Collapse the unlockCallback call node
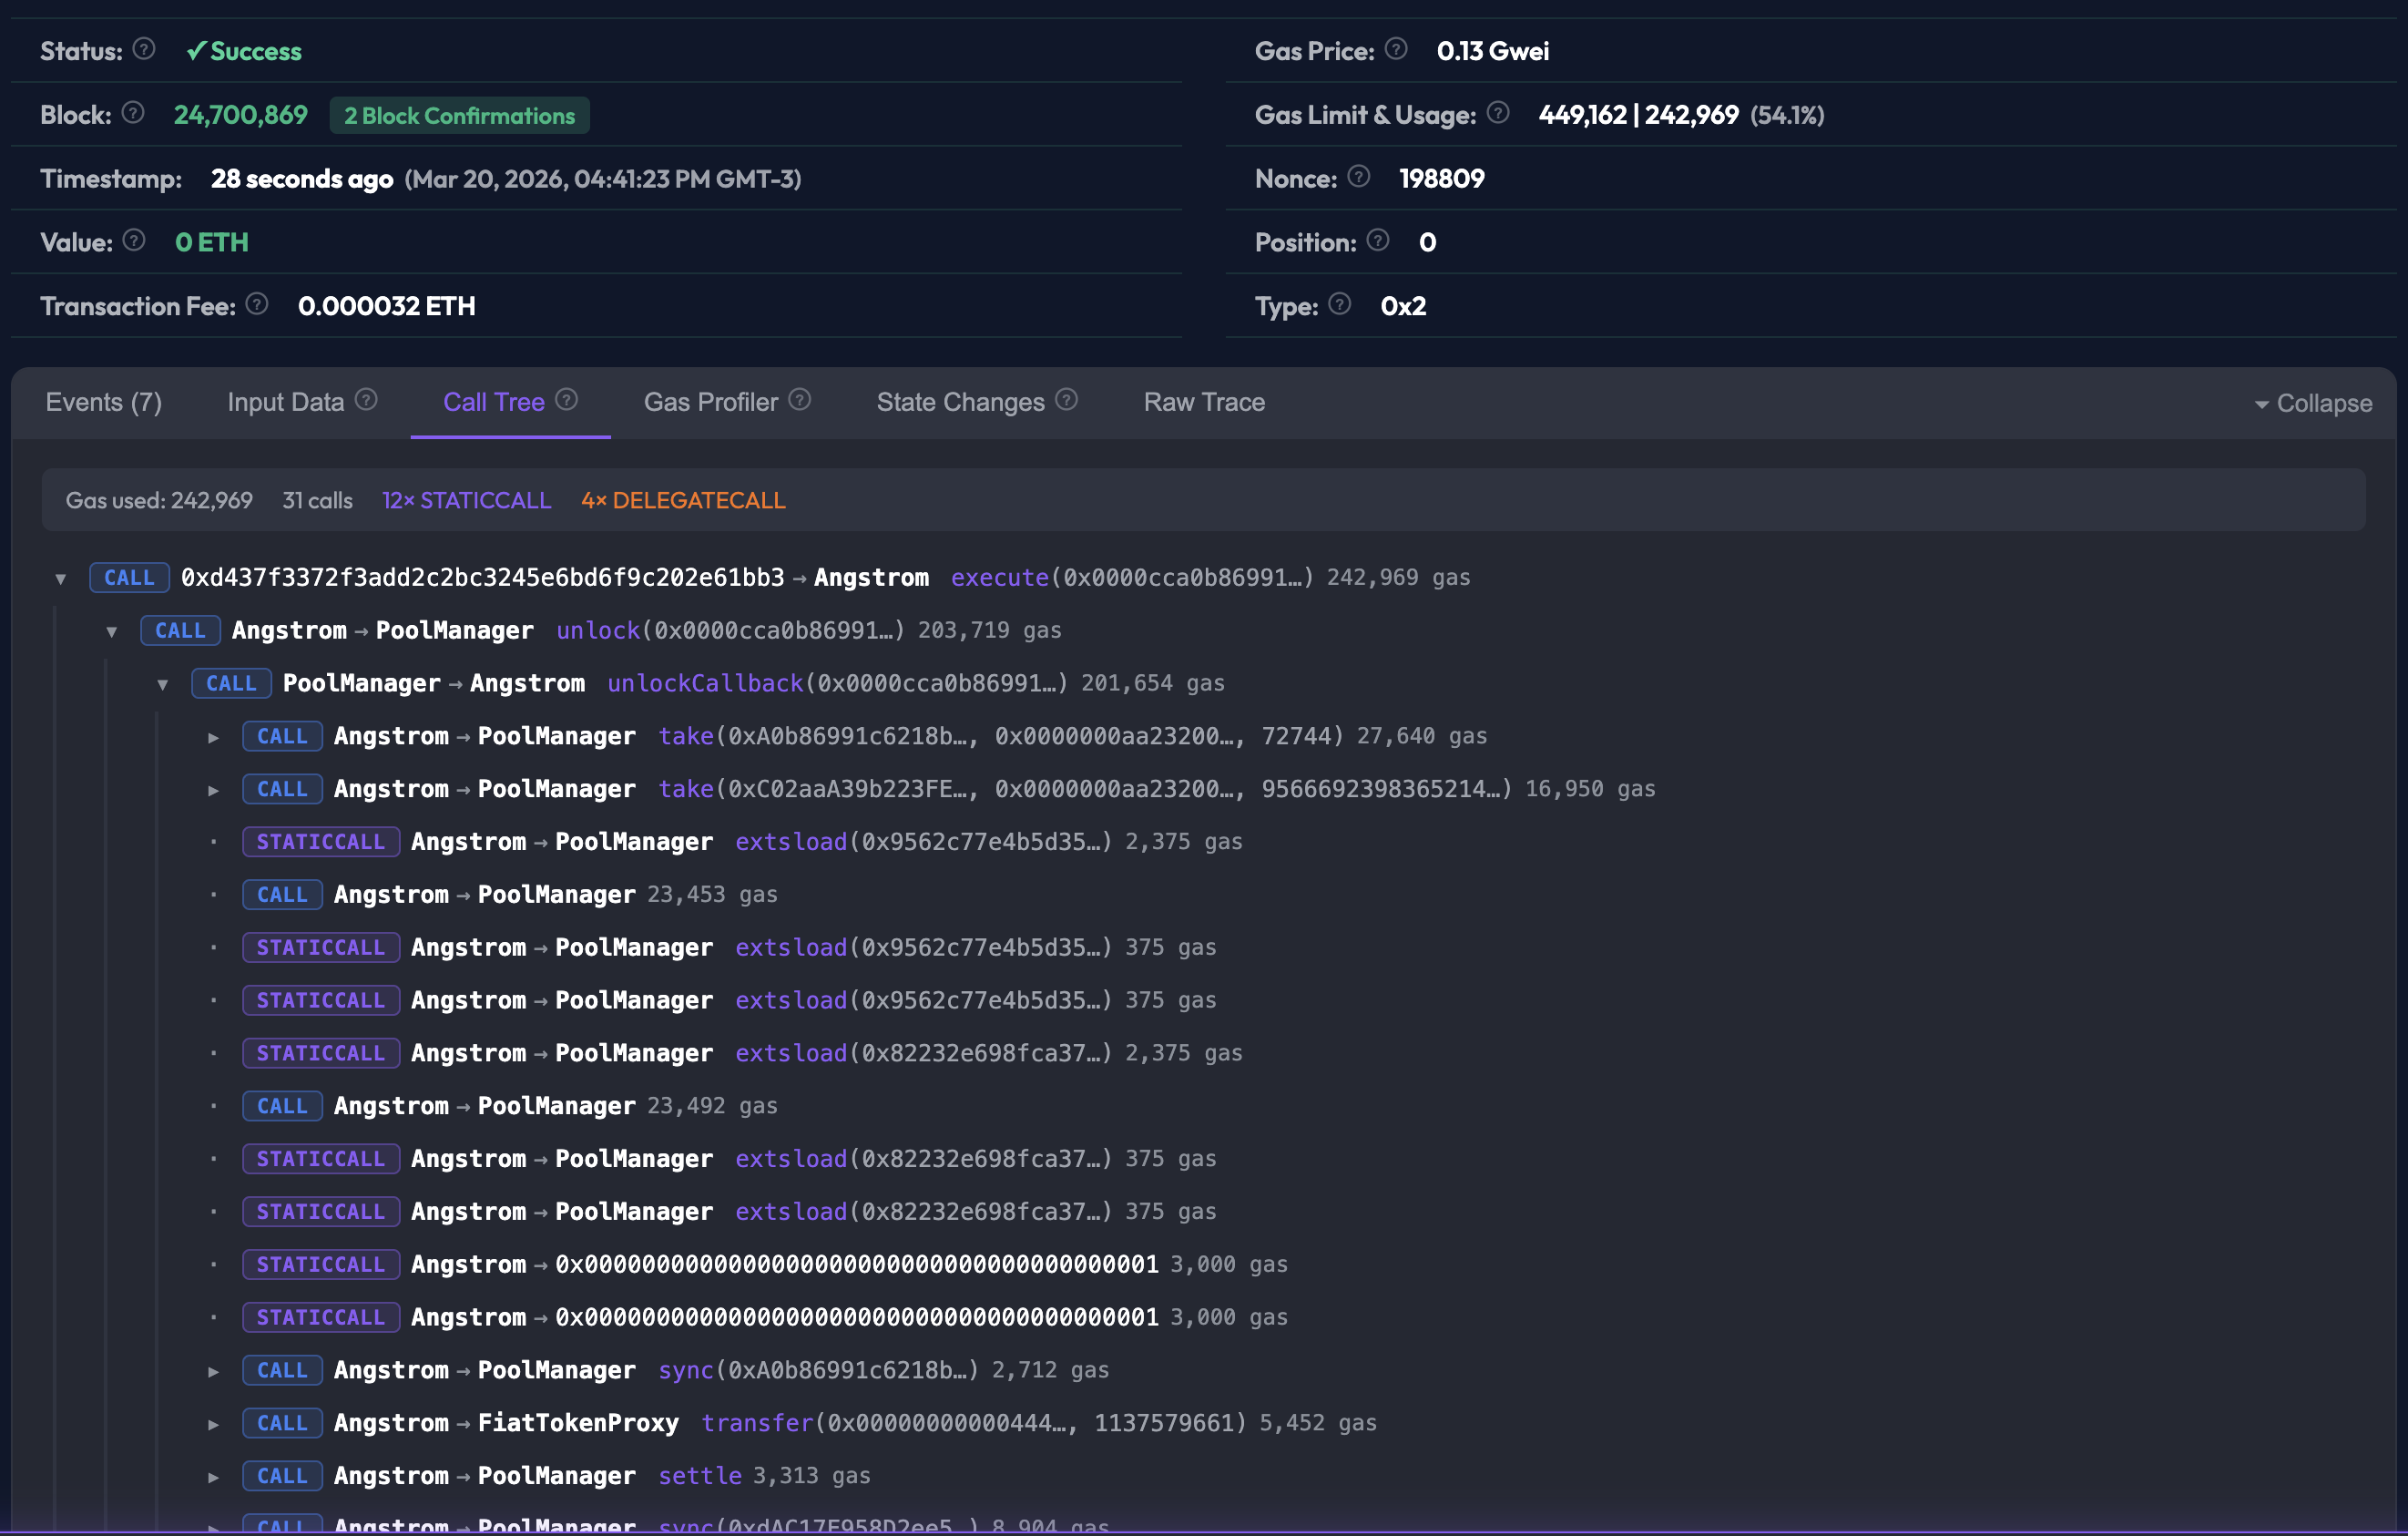Screen dimensions: 2408x1536 pos(163,685)
